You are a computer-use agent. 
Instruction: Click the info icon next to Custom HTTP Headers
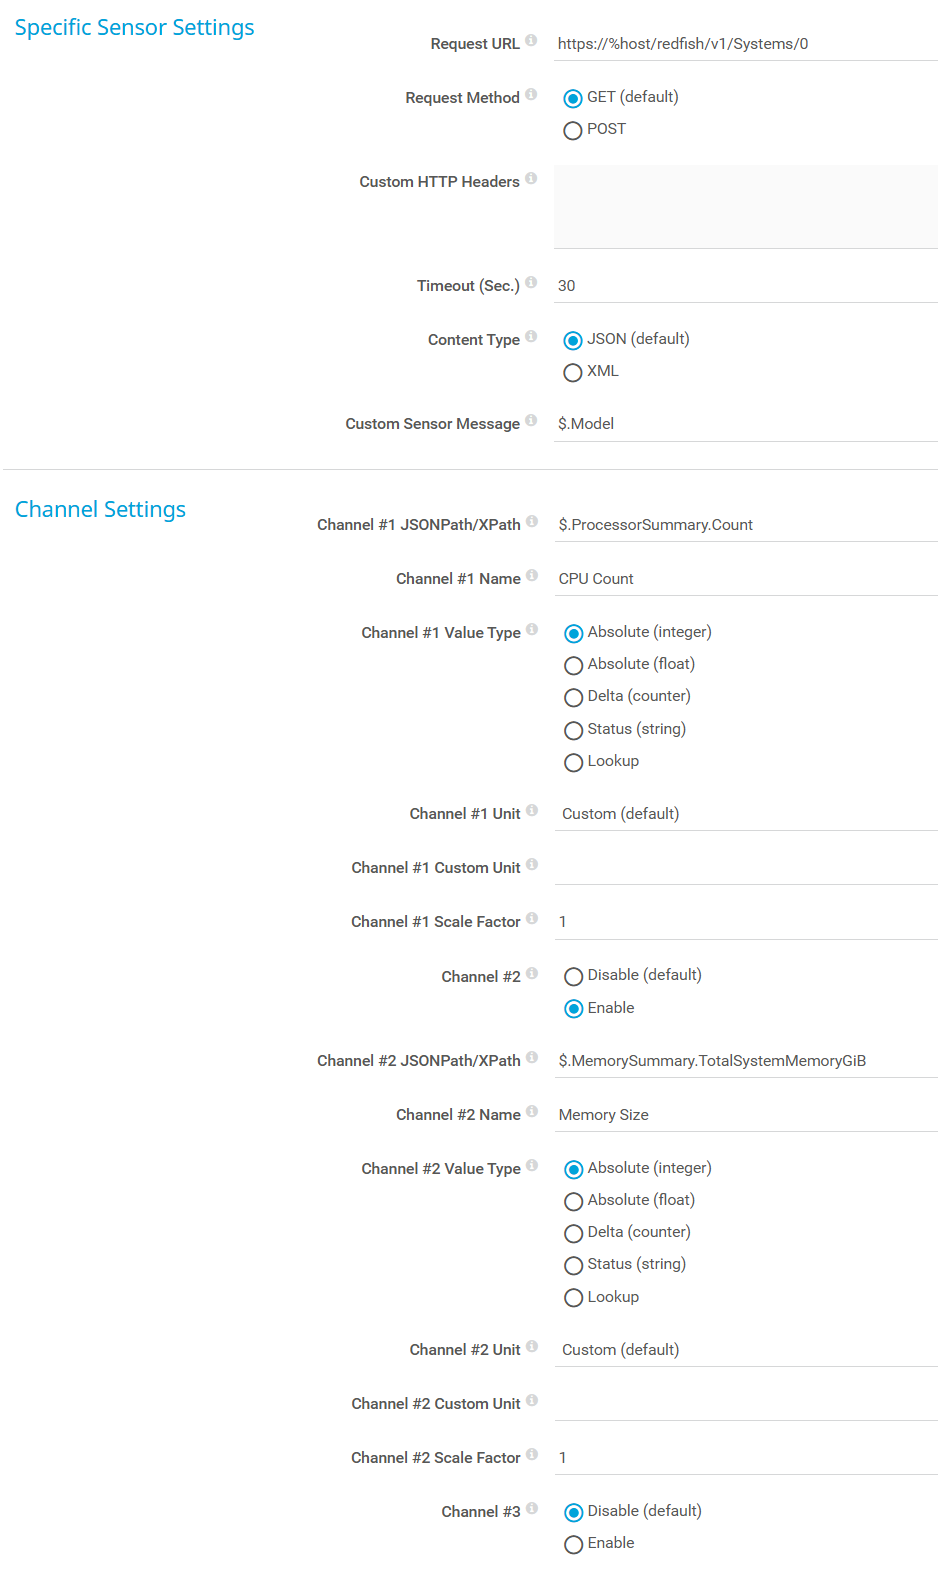531,179
